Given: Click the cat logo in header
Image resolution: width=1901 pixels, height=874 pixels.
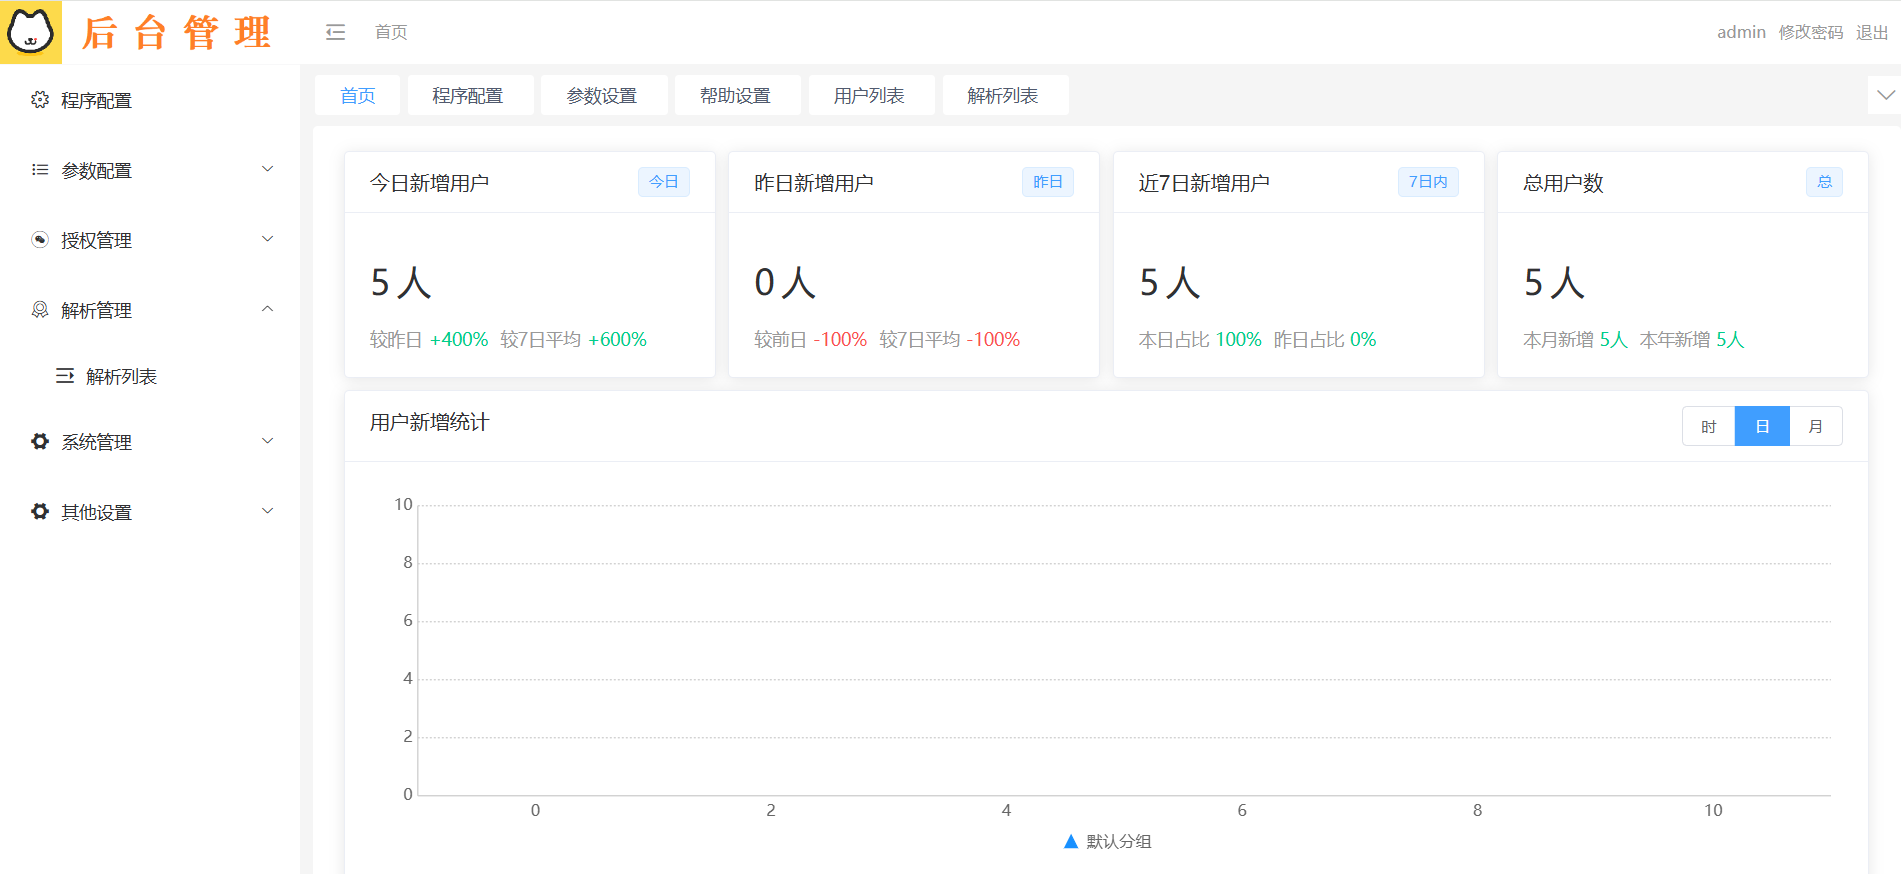Looking at the screenshot, I should (31, 32).
